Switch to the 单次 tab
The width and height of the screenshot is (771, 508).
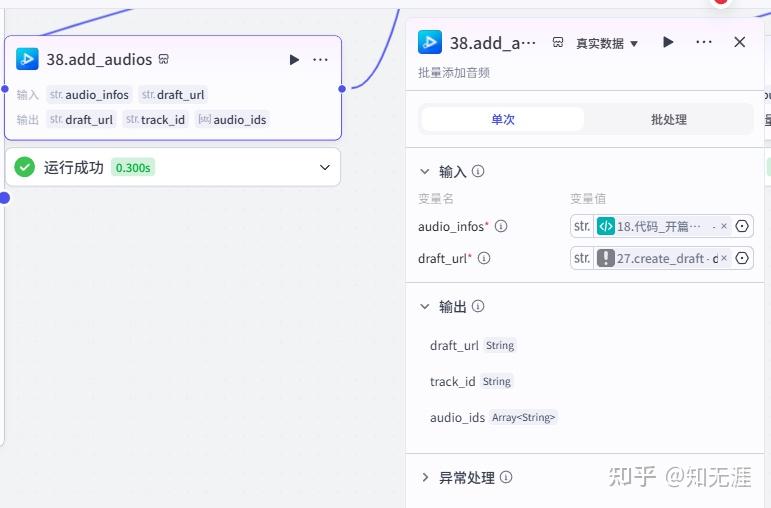pos(503,119)
